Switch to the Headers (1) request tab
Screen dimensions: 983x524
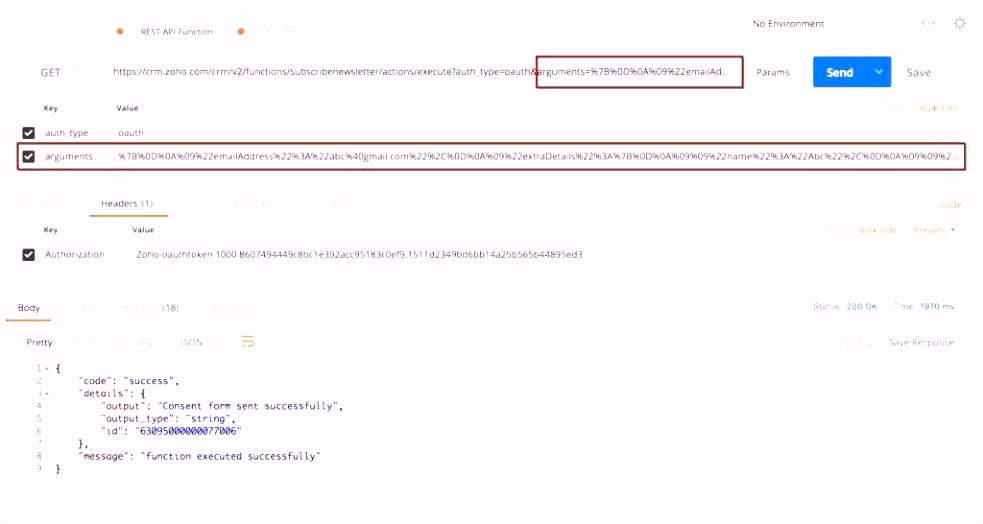coord(127,203)
